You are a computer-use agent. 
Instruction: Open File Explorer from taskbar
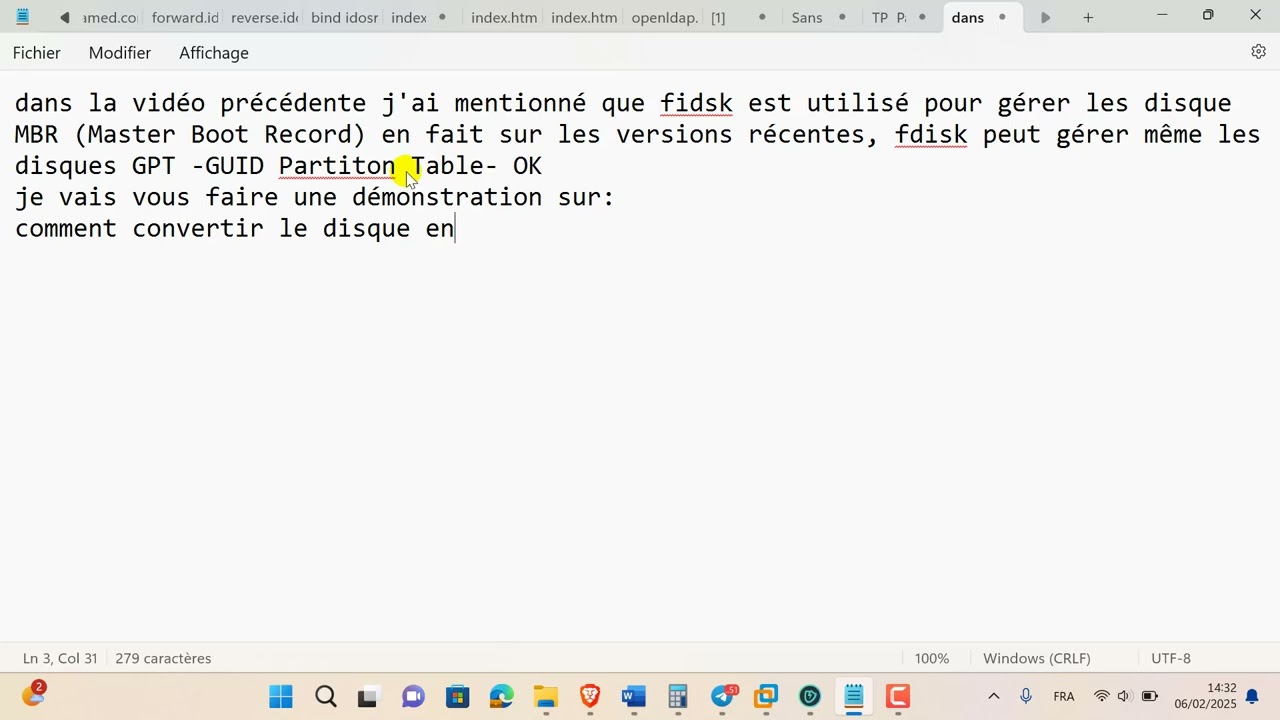545,697
